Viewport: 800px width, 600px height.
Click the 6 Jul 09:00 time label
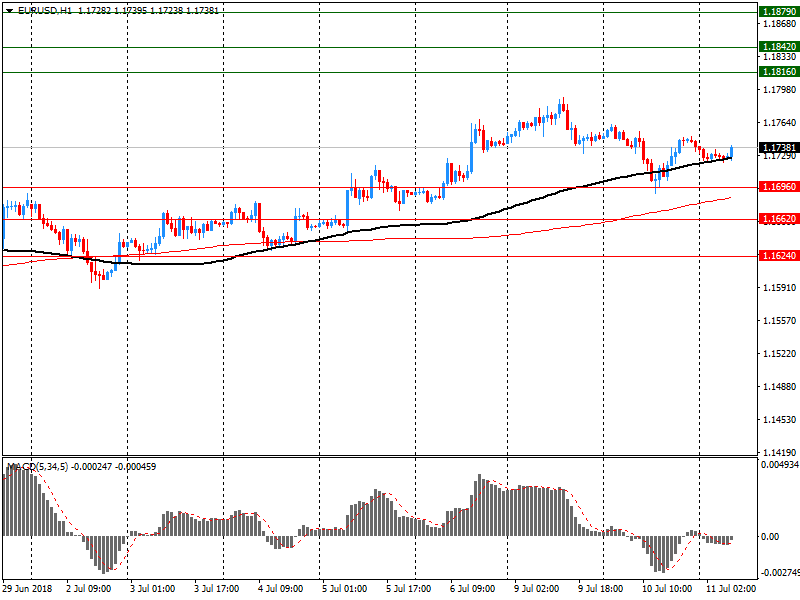(x=474, y=589)
